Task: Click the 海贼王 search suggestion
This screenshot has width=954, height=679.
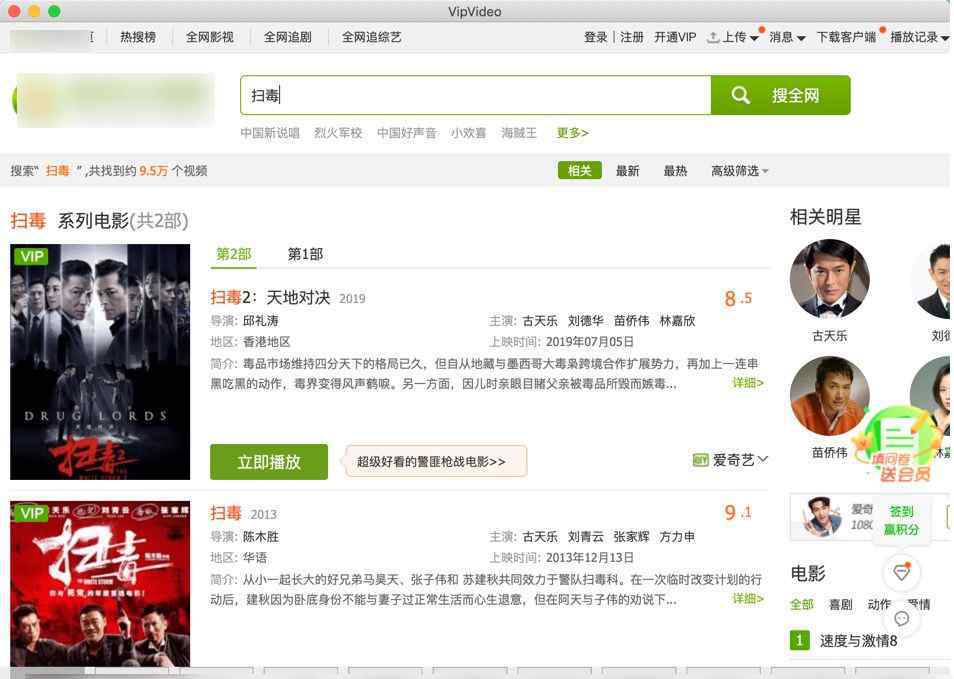Action: [519, 133]
